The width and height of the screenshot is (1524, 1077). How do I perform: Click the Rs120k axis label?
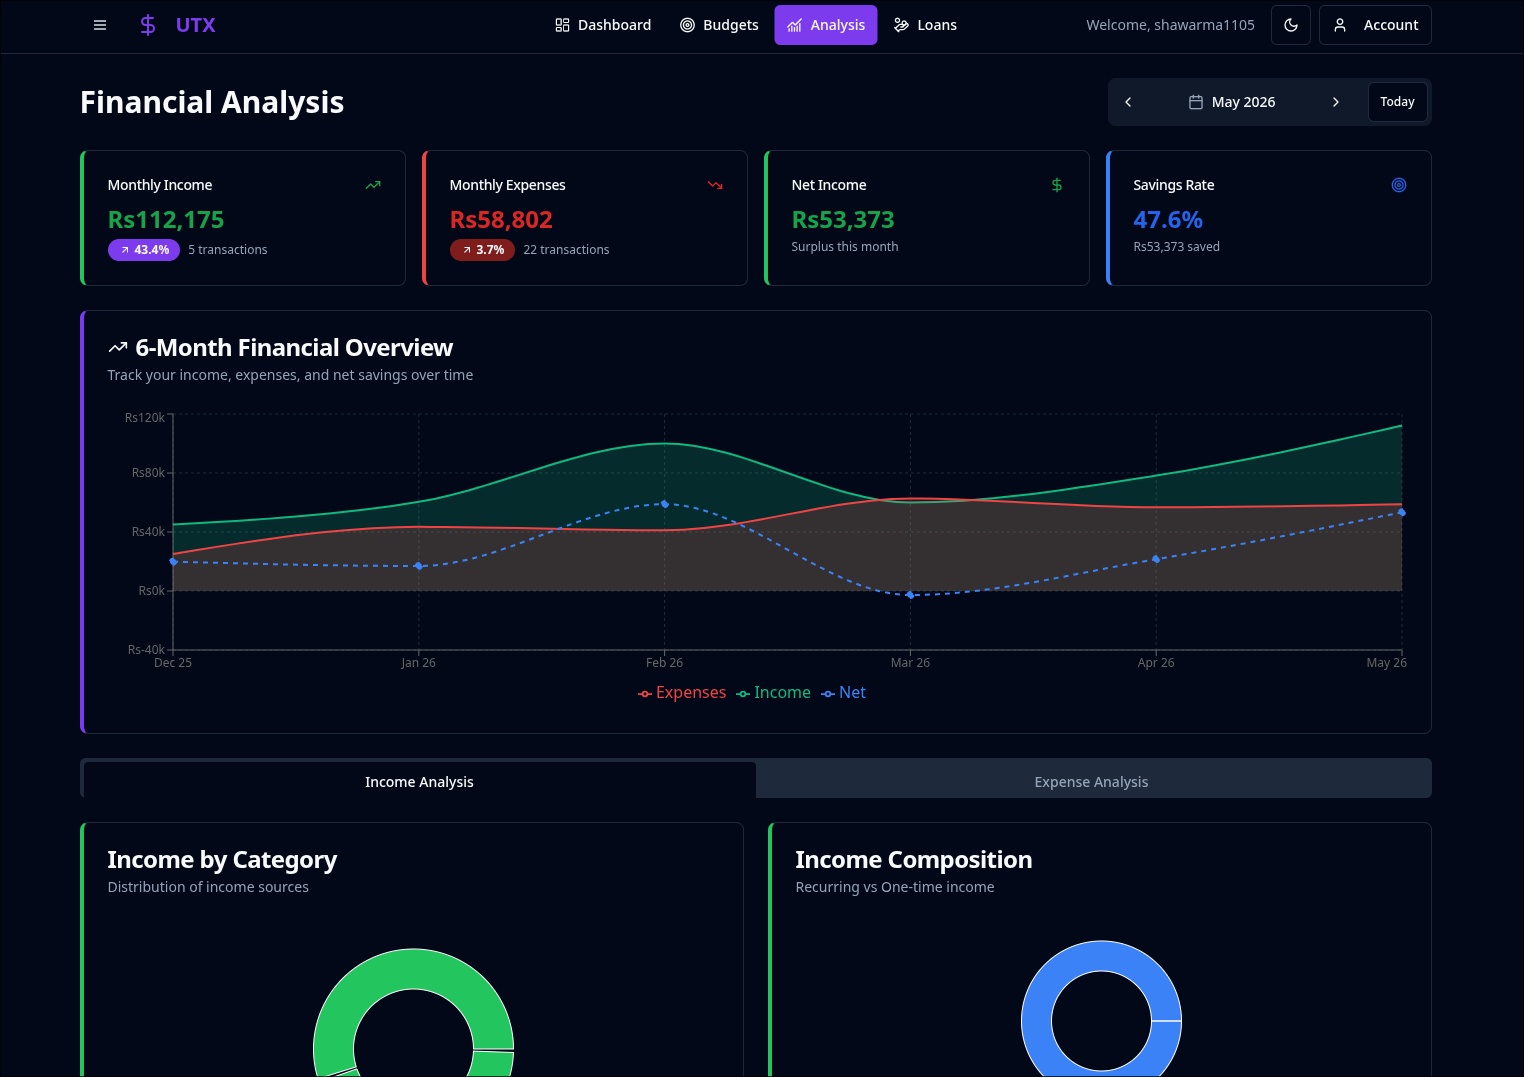145,418
